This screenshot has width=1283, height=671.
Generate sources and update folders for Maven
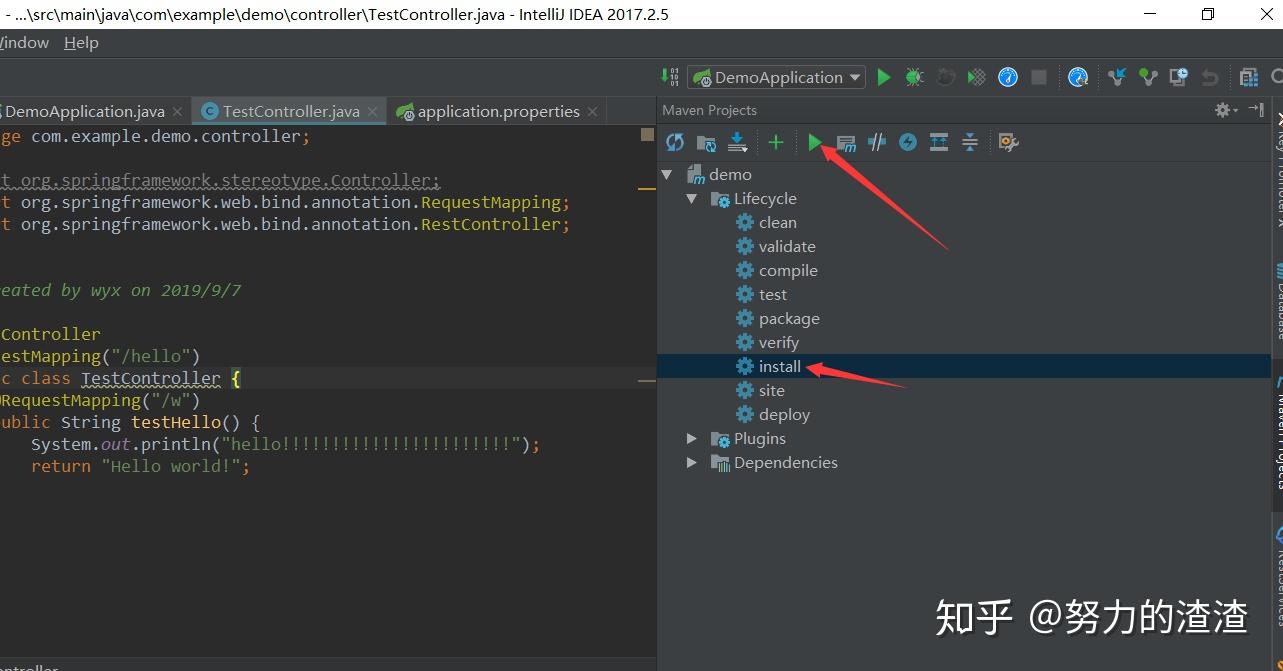click(x=706, y=142)
